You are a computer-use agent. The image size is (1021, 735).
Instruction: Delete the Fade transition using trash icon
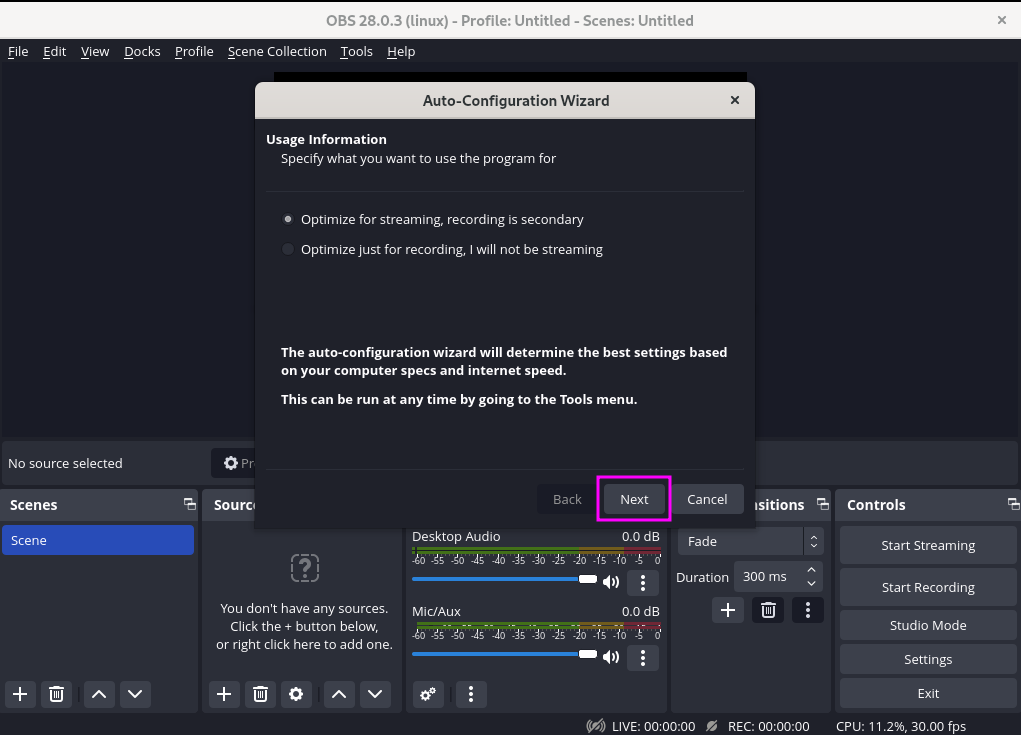(768, 609)
